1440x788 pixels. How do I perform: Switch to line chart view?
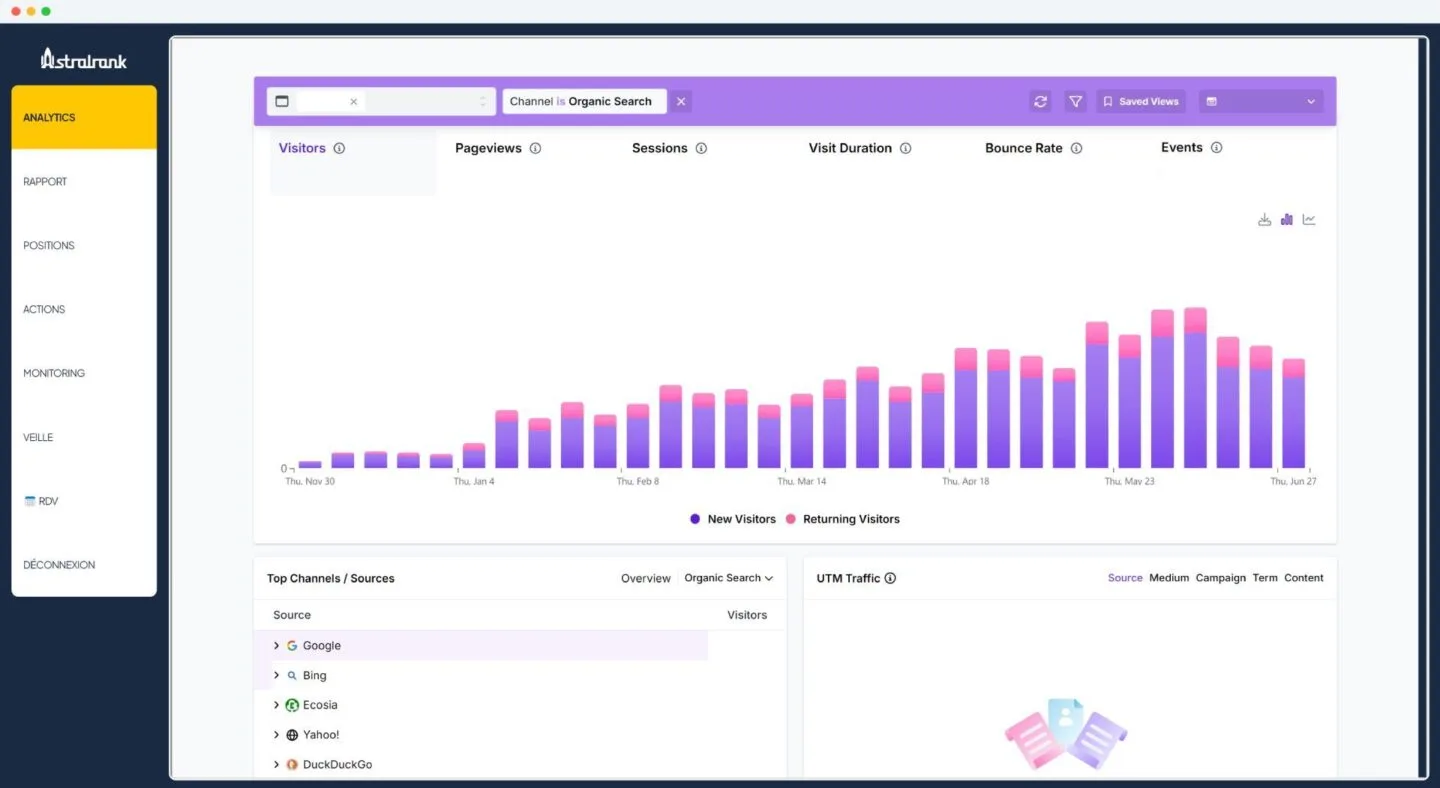[1309, 220]
